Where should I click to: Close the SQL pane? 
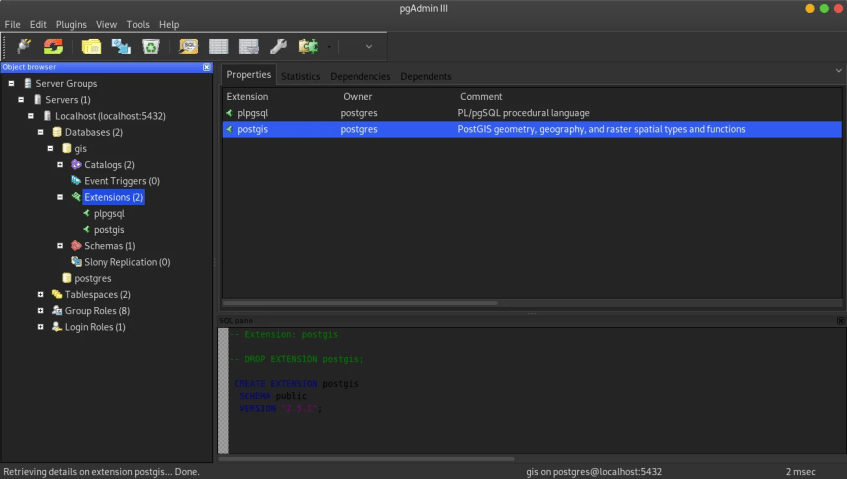point(840,321)
